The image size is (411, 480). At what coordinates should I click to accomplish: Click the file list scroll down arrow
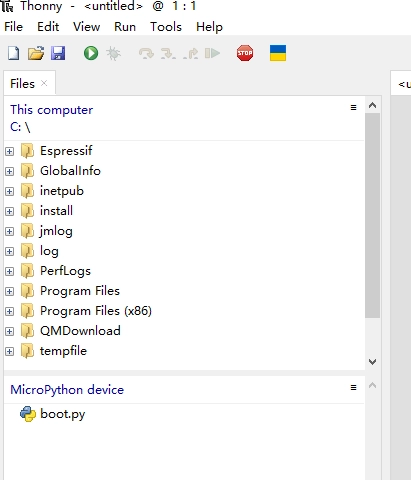tap(373, 362)
